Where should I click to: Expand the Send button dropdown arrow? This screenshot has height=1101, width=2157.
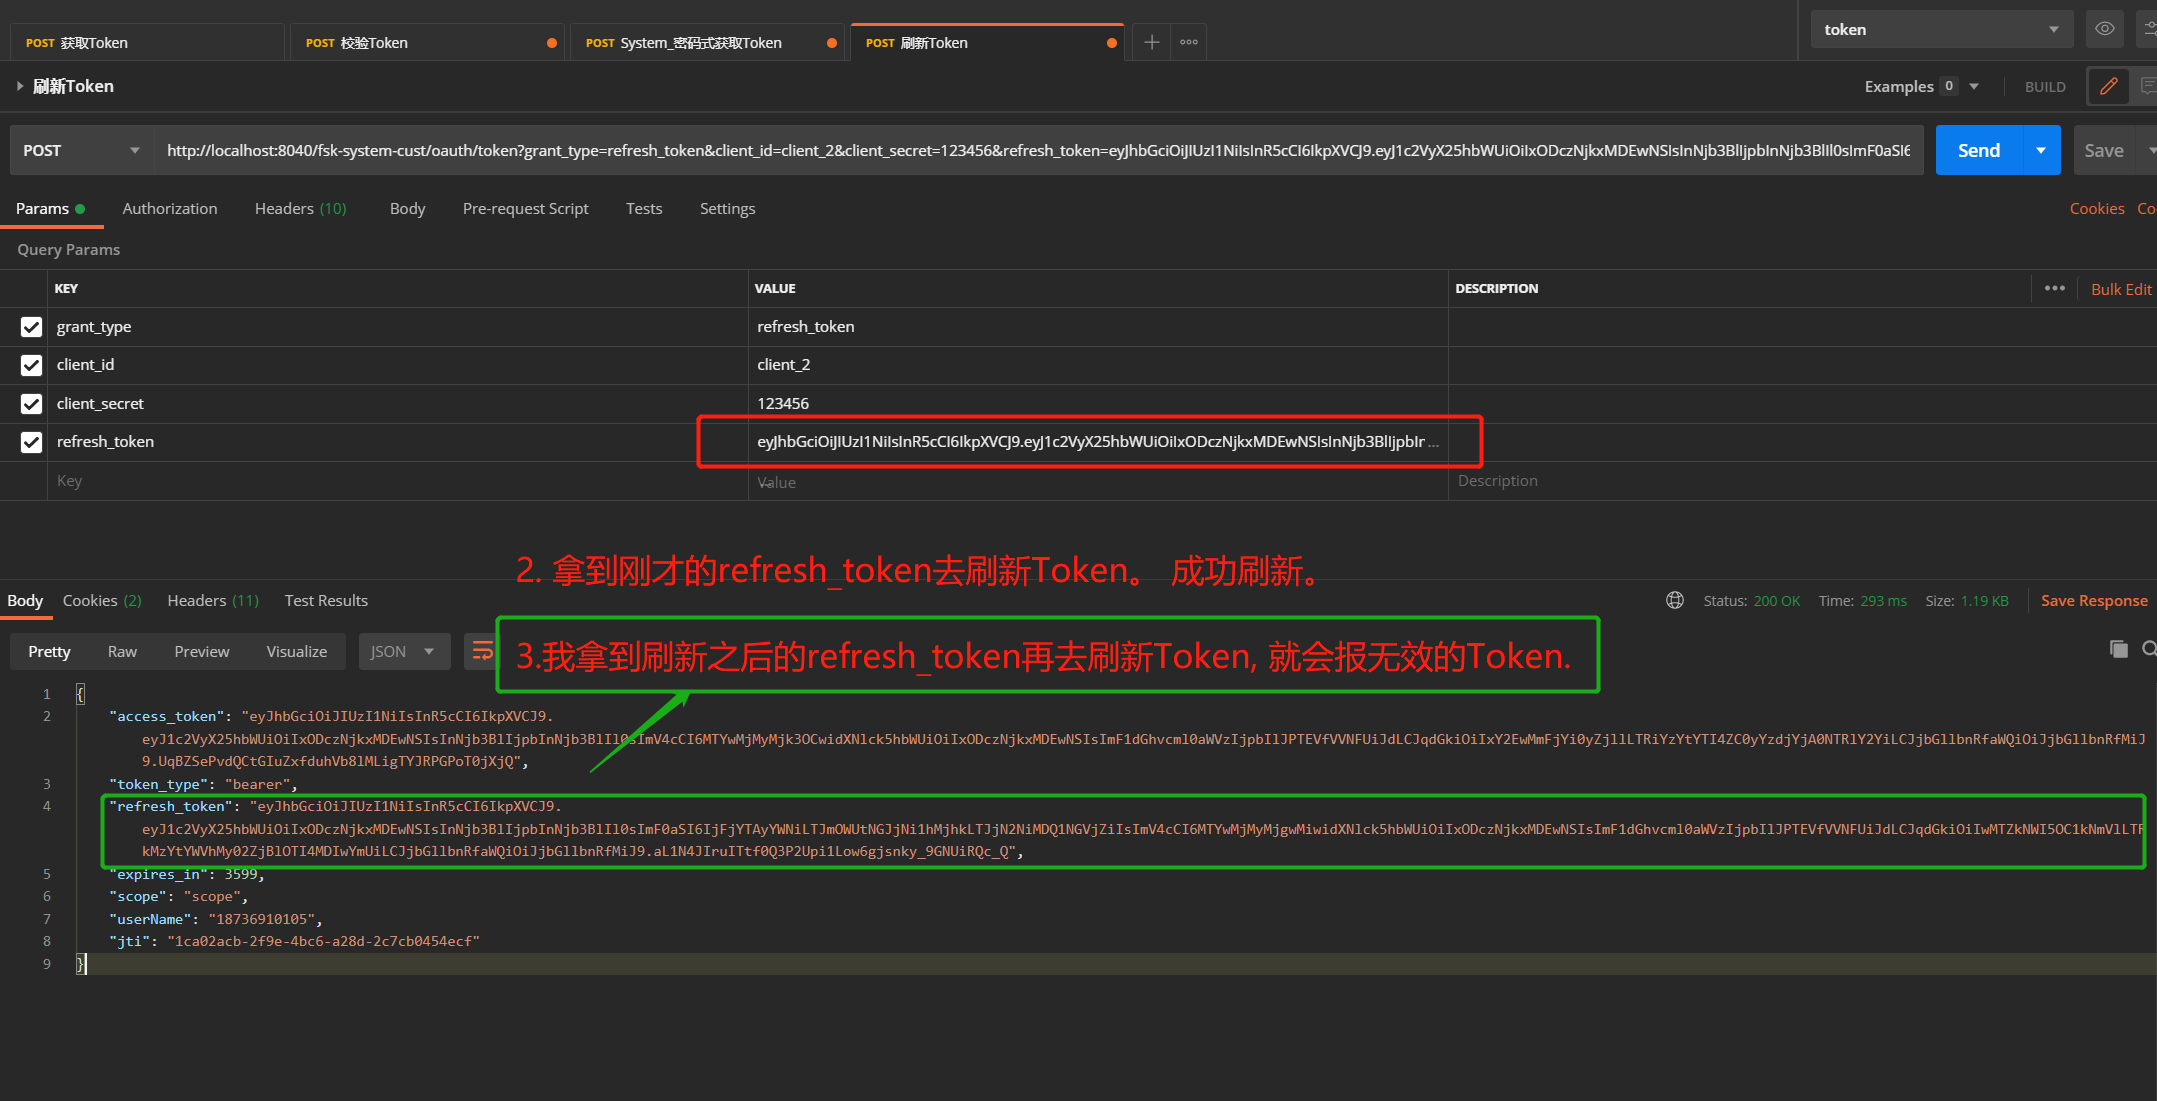tap(2041, 150)
